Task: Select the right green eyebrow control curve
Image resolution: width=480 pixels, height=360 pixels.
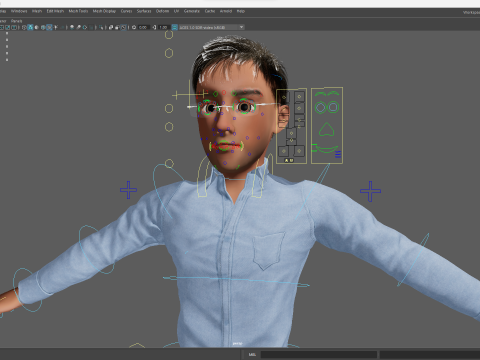Action: tap(333, 93)
